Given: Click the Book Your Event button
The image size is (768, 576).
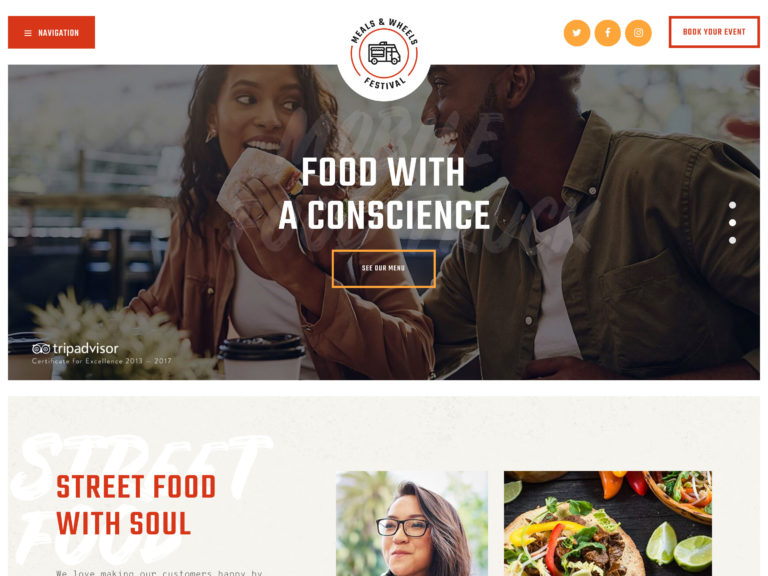Looking at the screenshot, I should click(714, 32).
